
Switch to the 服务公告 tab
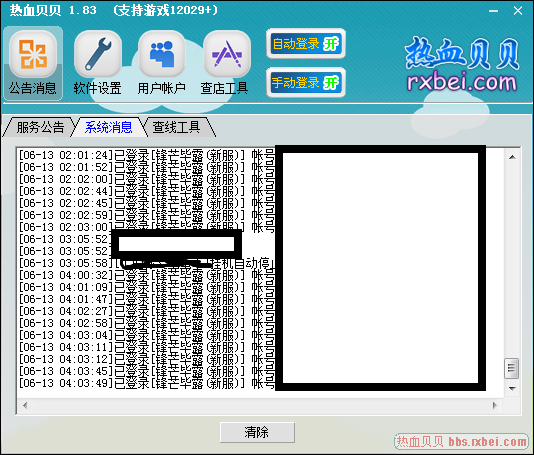40,127
